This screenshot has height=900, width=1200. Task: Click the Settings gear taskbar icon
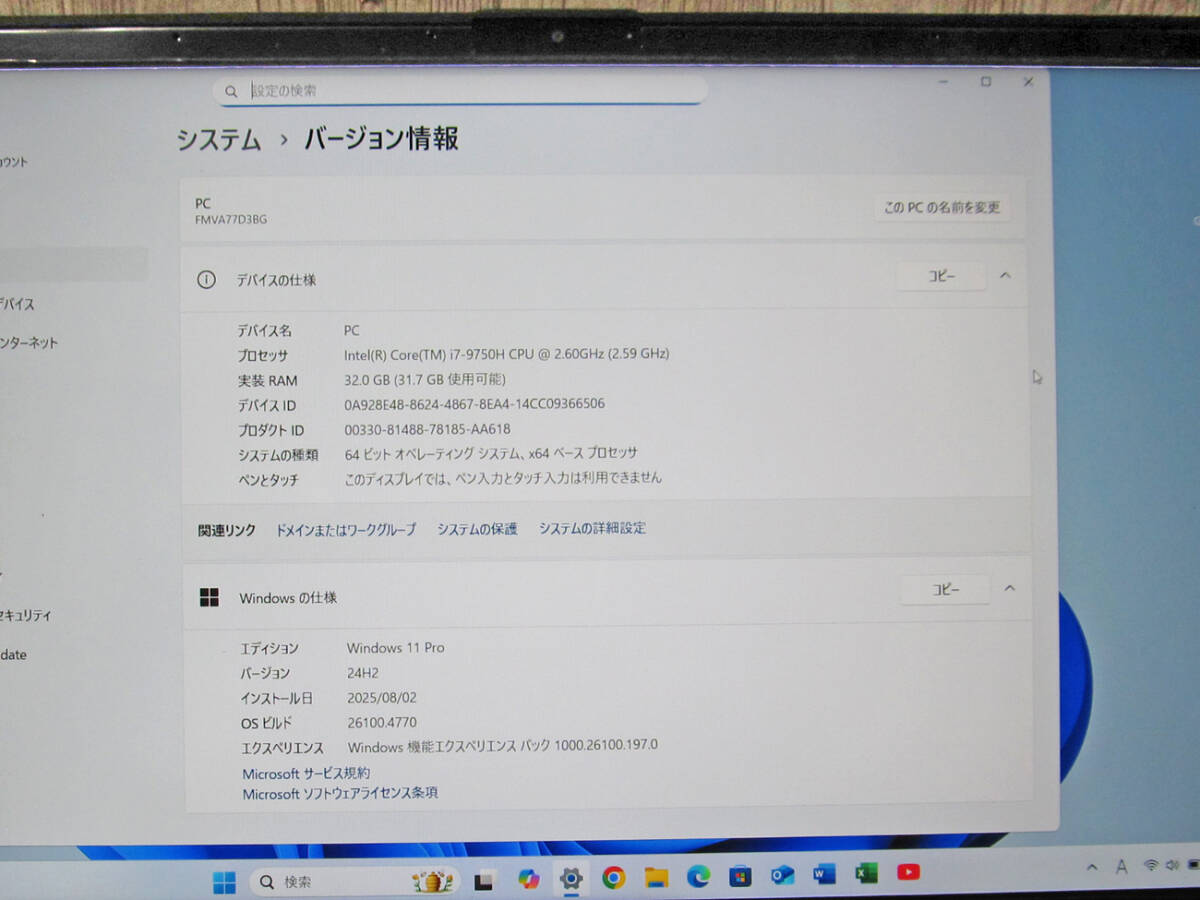571,879
